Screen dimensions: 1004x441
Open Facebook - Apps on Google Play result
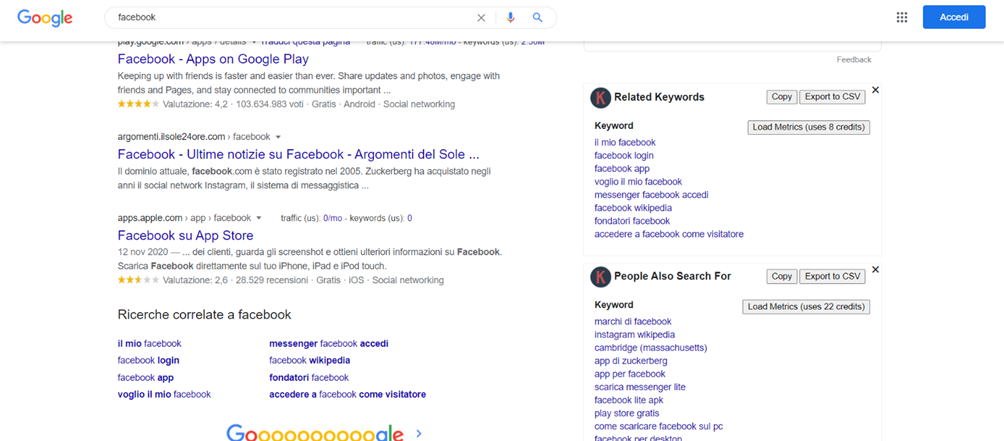(213, 60)
